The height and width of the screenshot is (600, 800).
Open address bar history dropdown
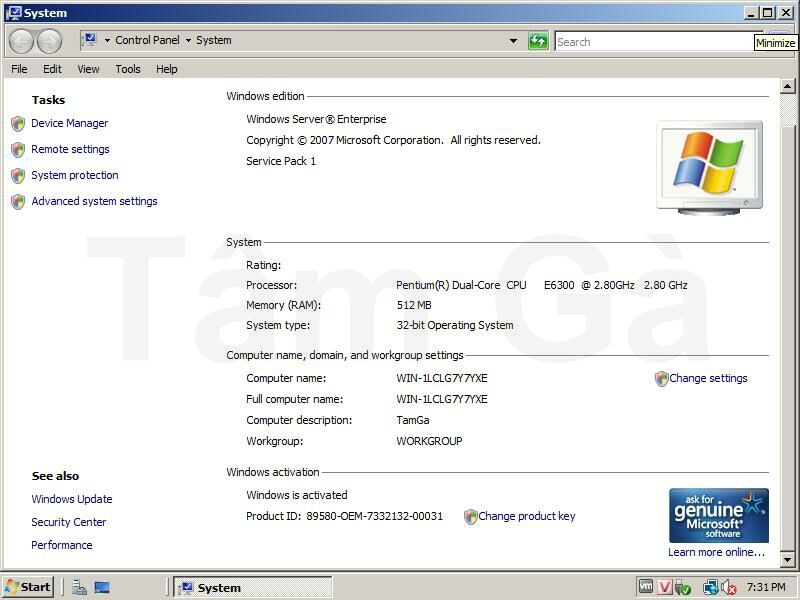[513, 41]
